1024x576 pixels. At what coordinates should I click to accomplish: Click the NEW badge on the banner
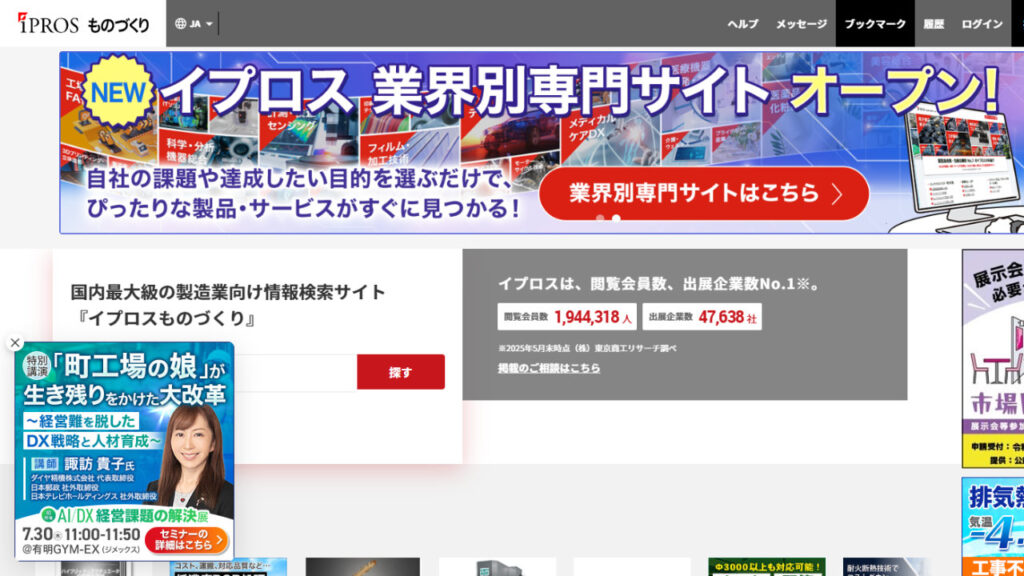[118, 92]
